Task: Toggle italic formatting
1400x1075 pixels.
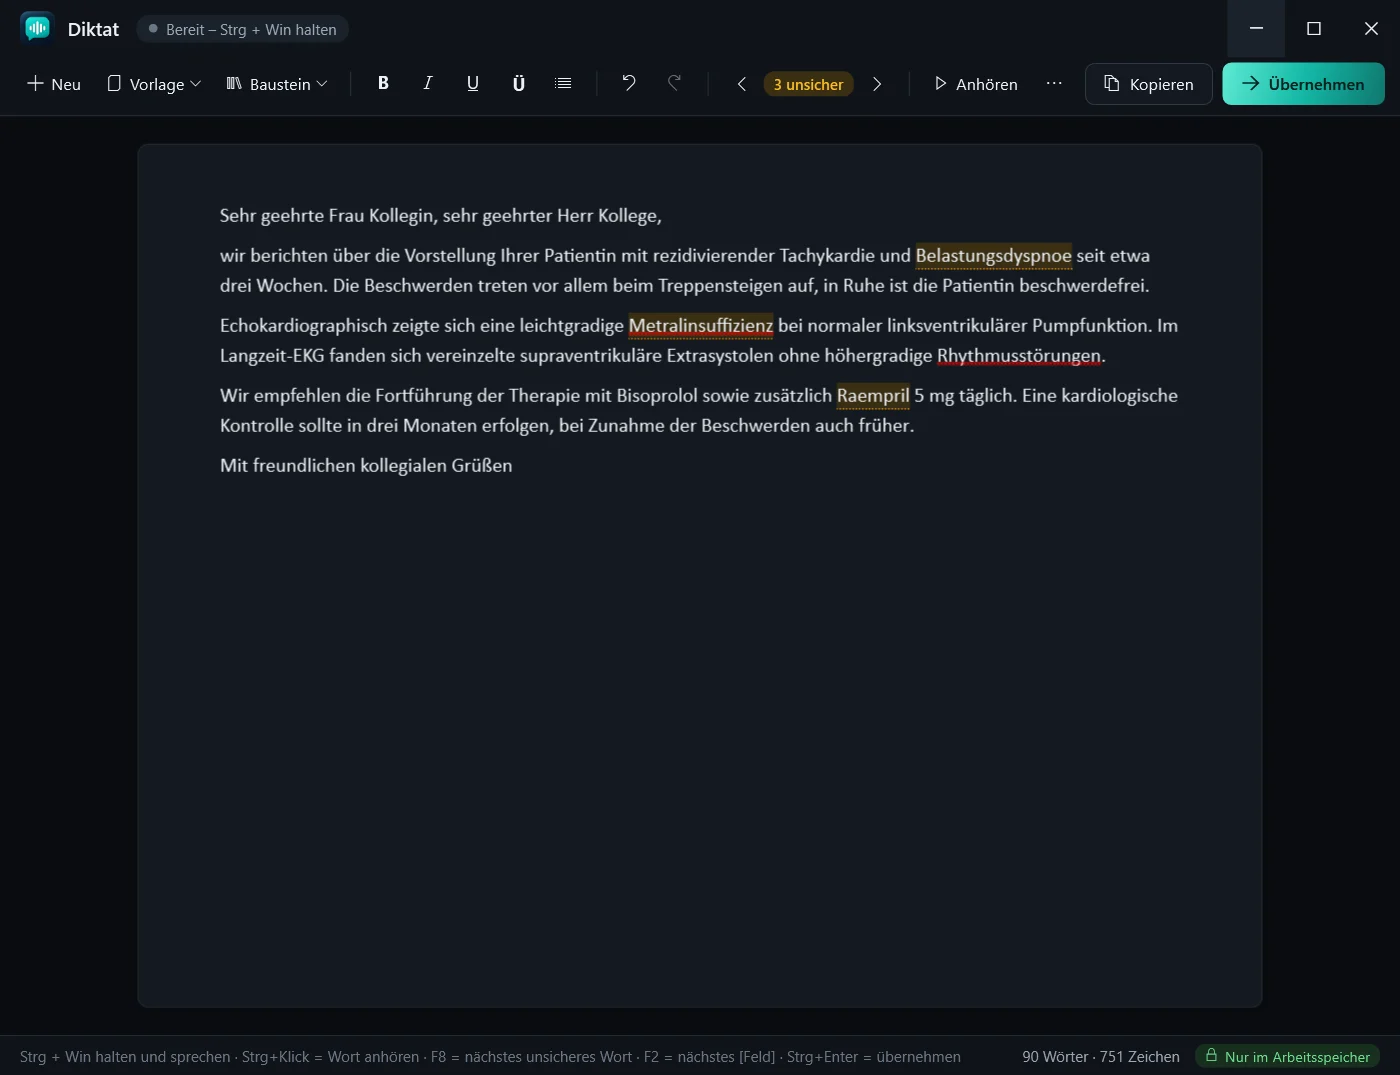Action: (428, 84)
